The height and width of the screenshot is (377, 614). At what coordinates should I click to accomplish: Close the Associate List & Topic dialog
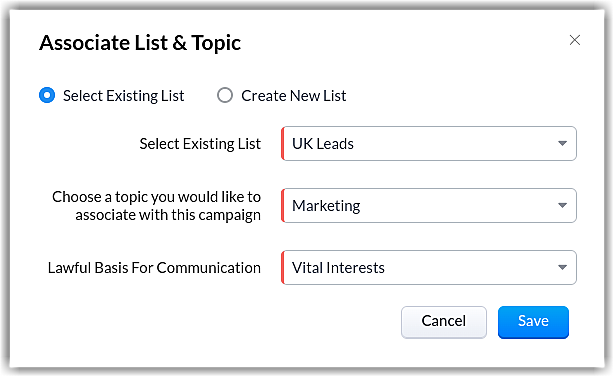point(574,40)
